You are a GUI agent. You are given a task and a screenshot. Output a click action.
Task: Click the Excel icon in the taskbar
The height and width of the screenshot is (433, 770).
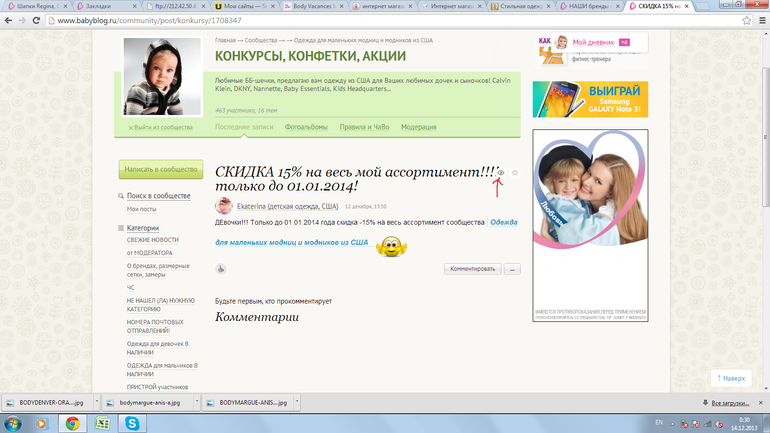pos(102,423)
